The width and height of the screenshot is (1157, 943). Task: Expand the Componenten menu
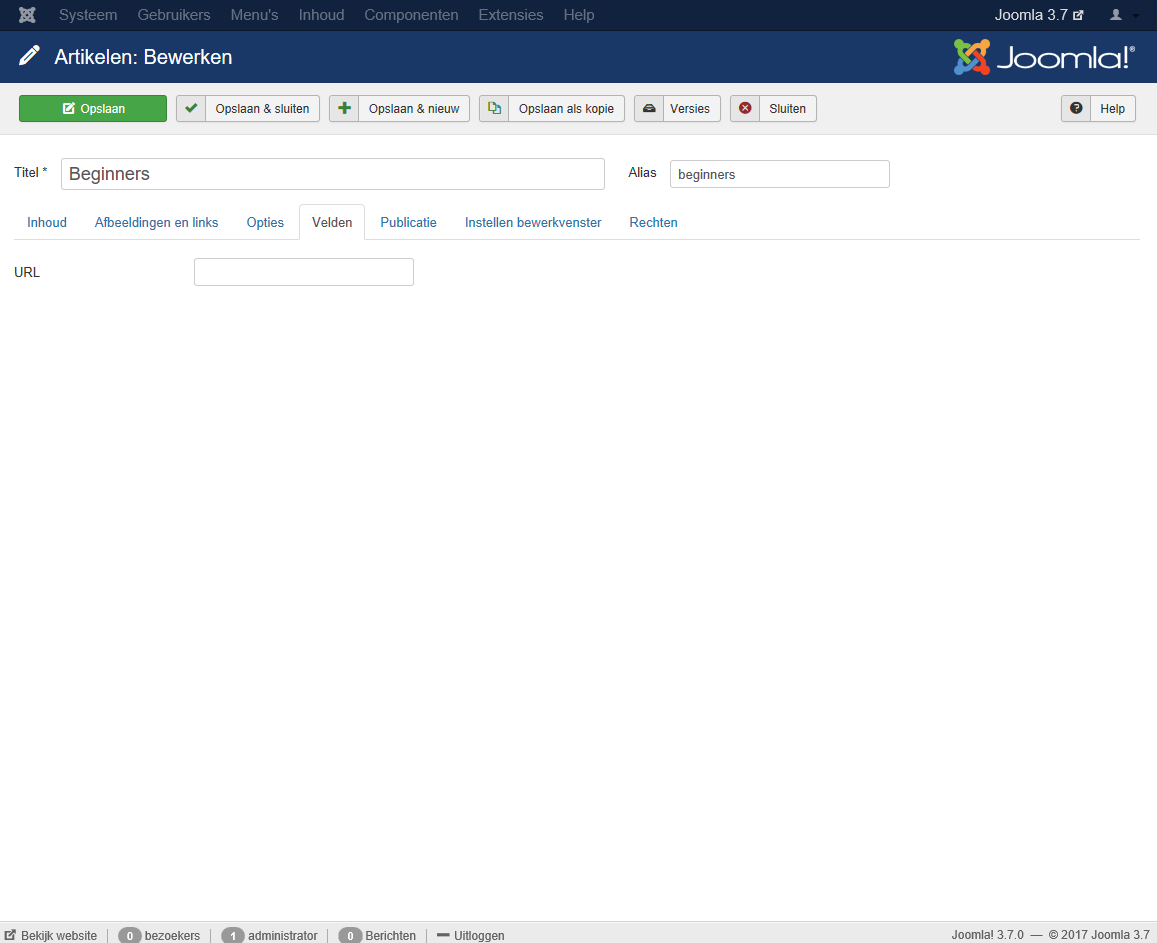[411, 15]
